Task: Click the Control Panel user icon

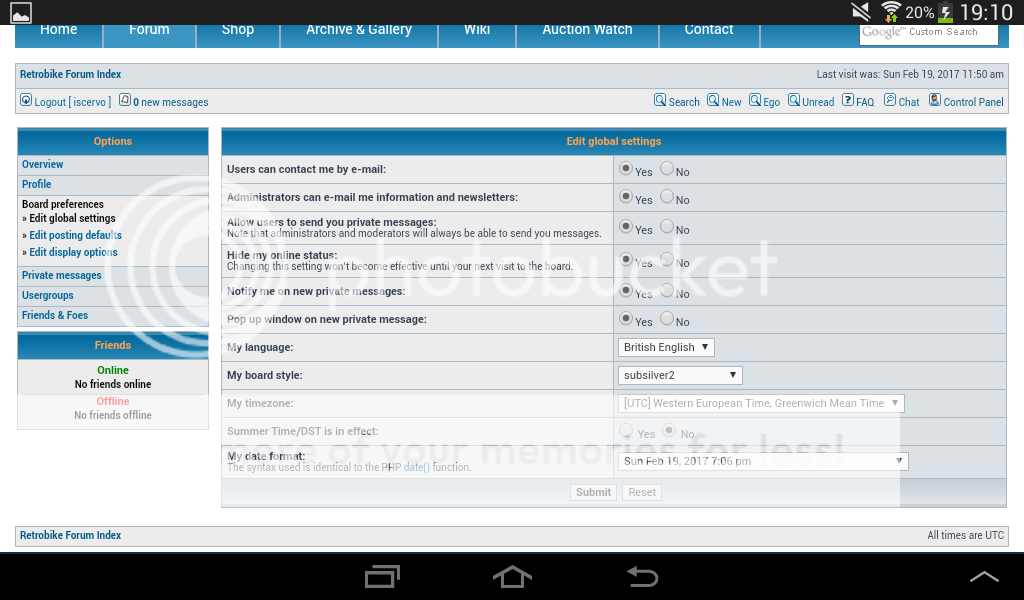Action: pos(935,101)
